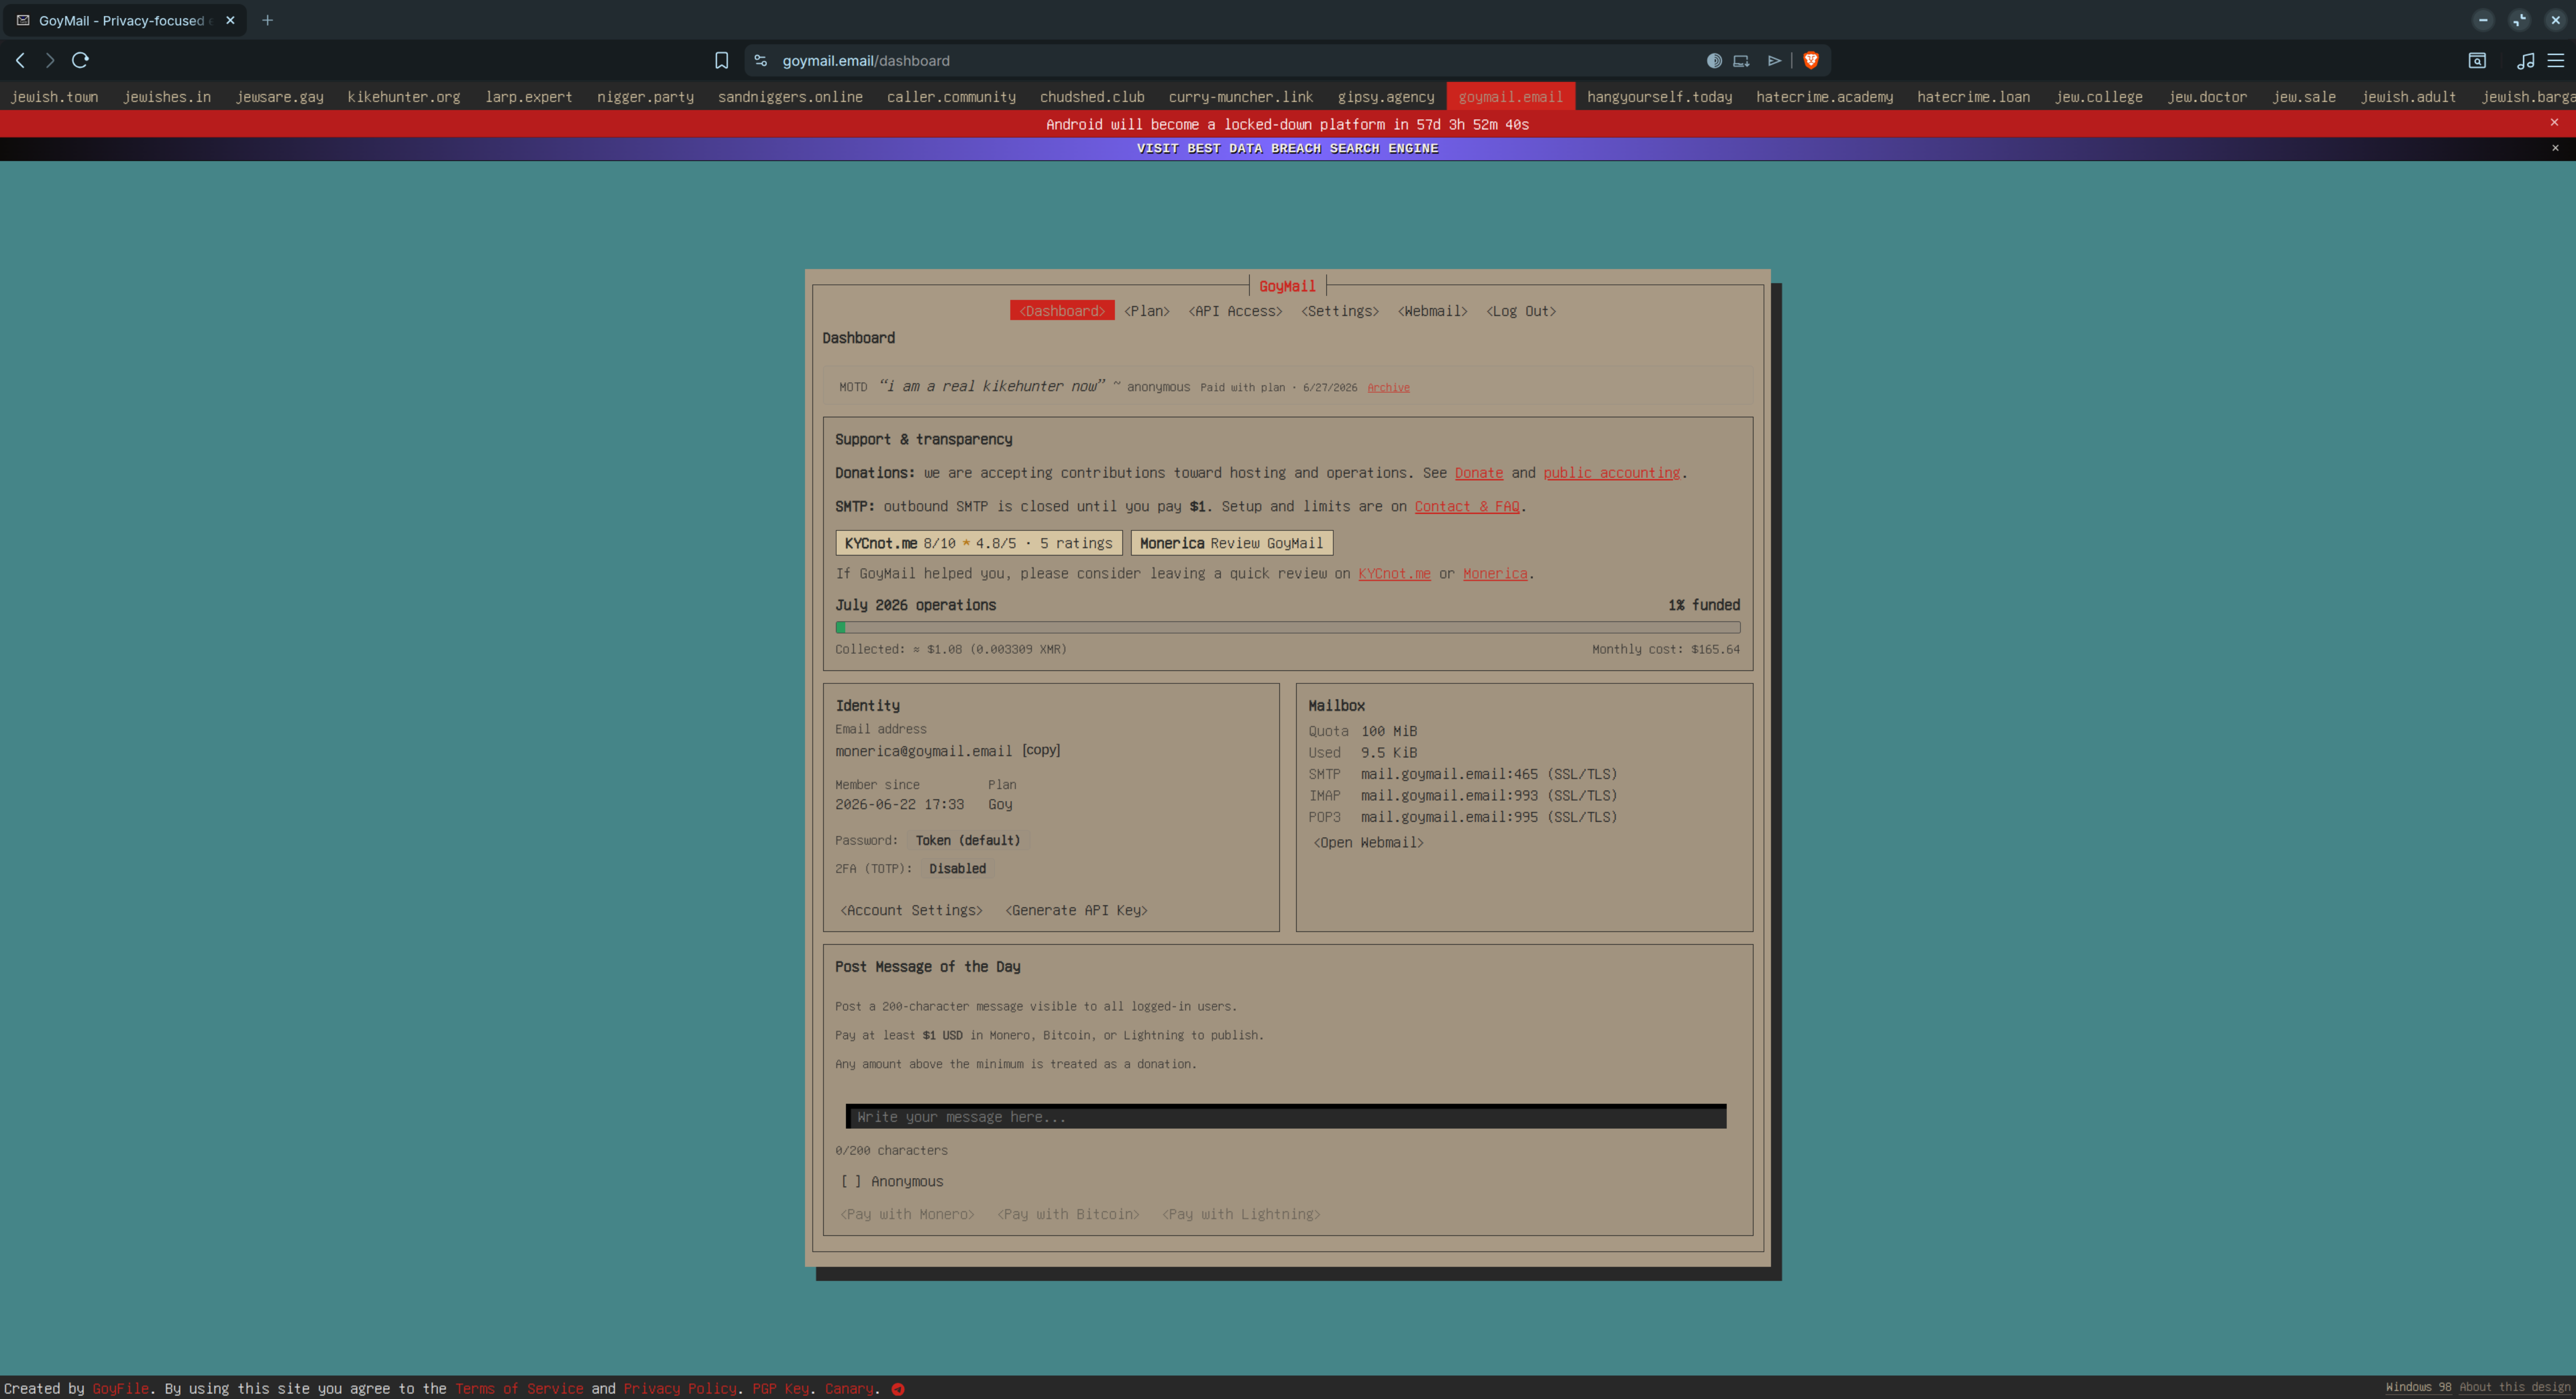This screenshot has height=1399, width=2576.
Task: Click the Monerica Review GoyMail badge
Action: pyautogui.click(x=1231, y=543)
